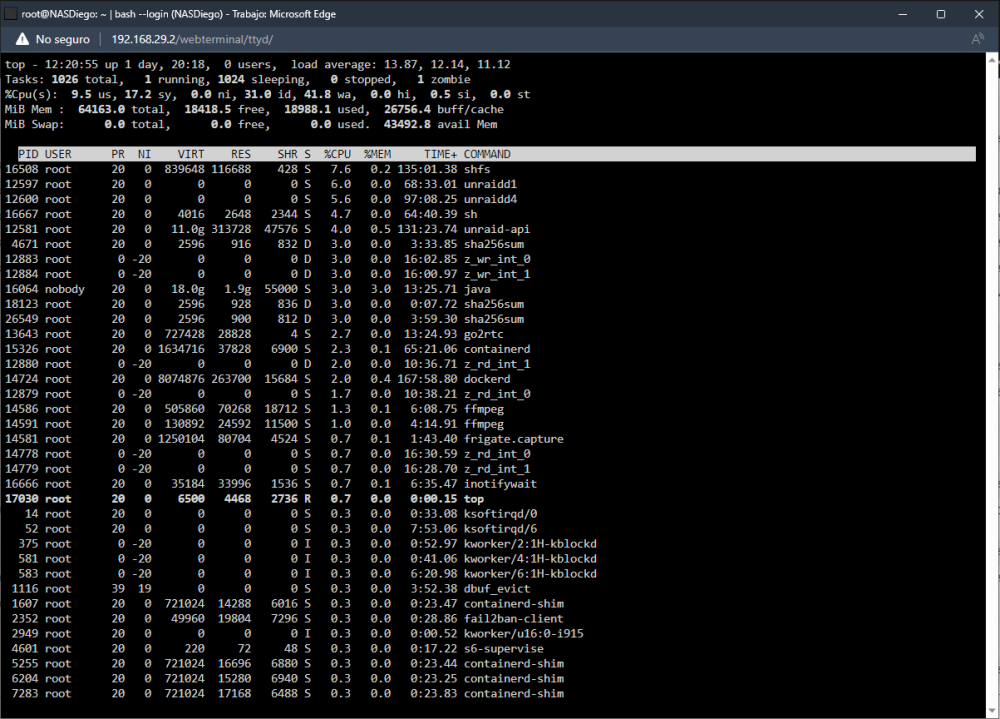This screenshot has width=1000, height=719.
Task: Click PID 4671 of sha256sum
Action: coord(25,244)
